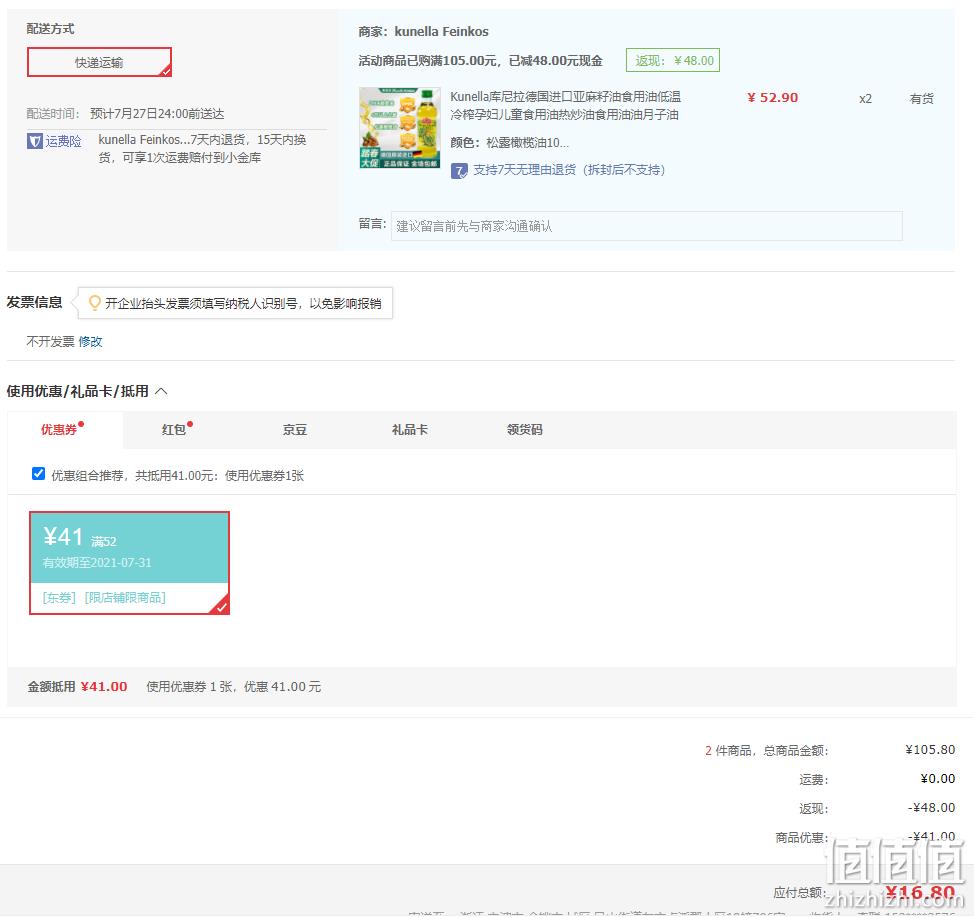Select the ¥41 满52 coupon card
The image size is (974, 917).
pyautogui.click(x=129, y=563)
